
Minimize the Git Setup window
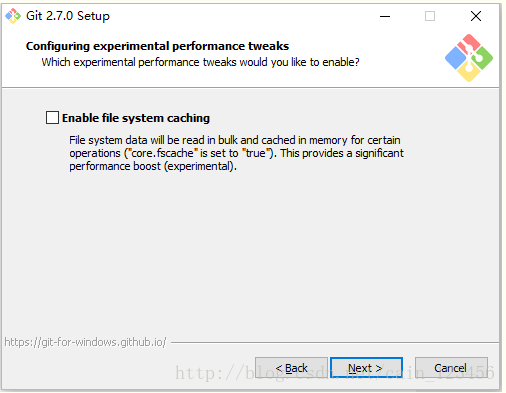(x=385, y=16)
